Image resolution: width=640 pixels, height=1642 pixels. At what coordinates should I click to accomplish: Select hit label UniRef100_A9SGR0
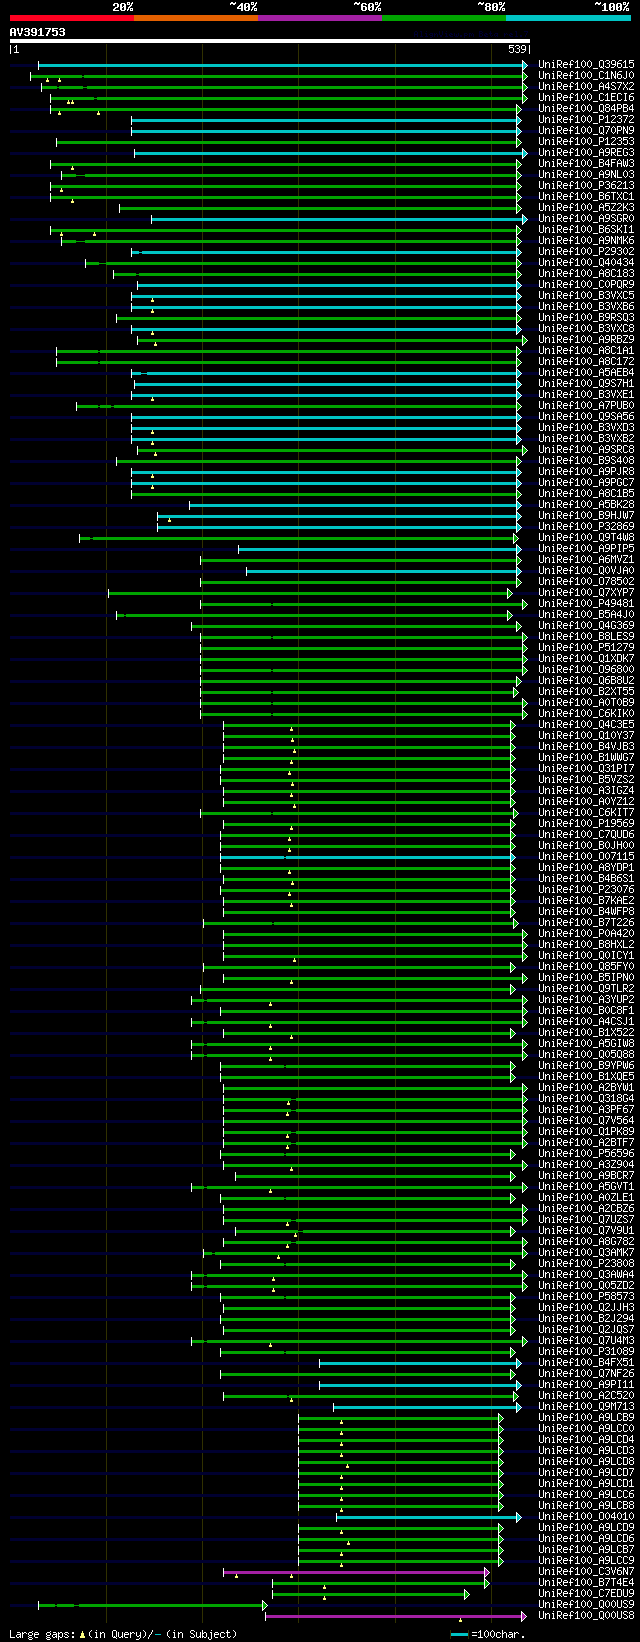click(586, 218)
